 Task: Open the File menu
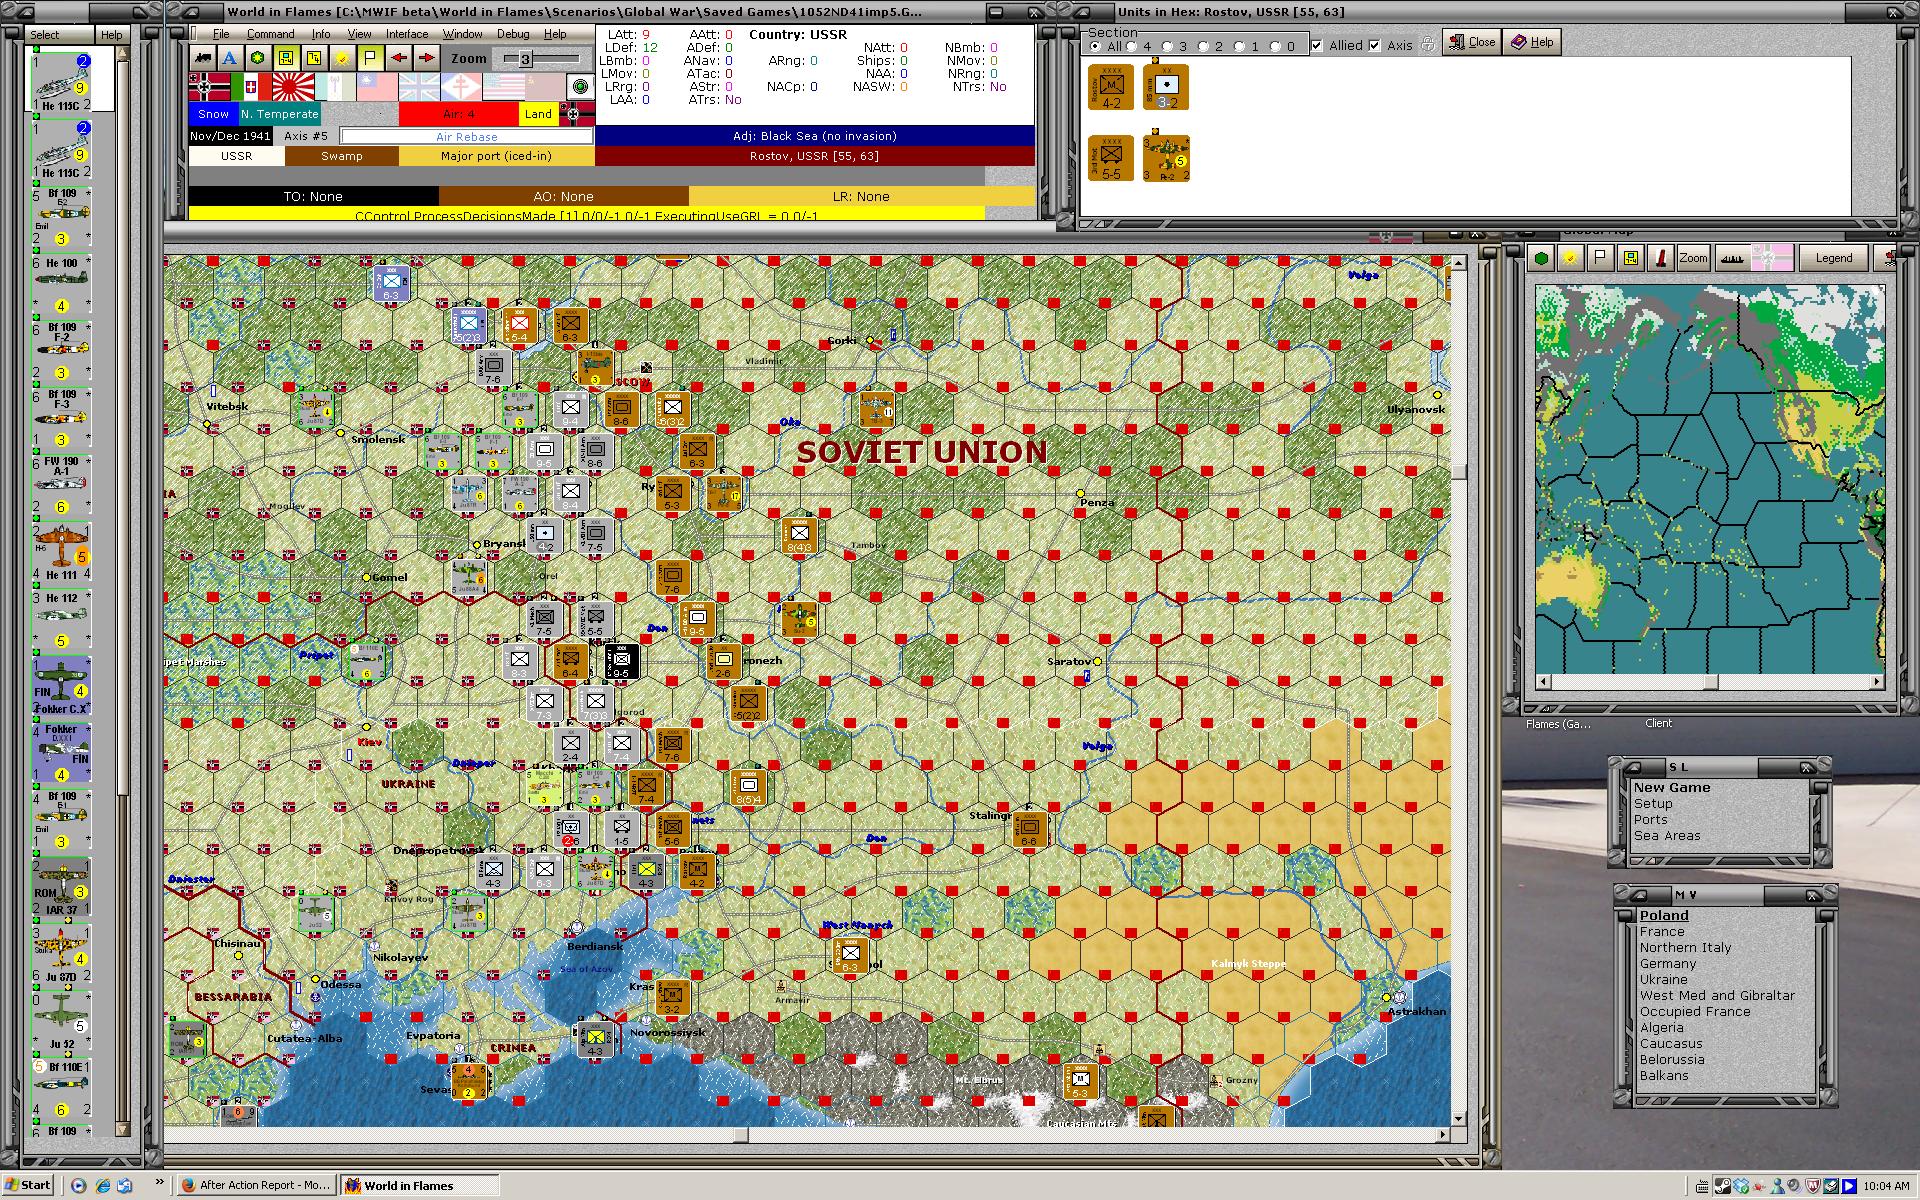221,34
